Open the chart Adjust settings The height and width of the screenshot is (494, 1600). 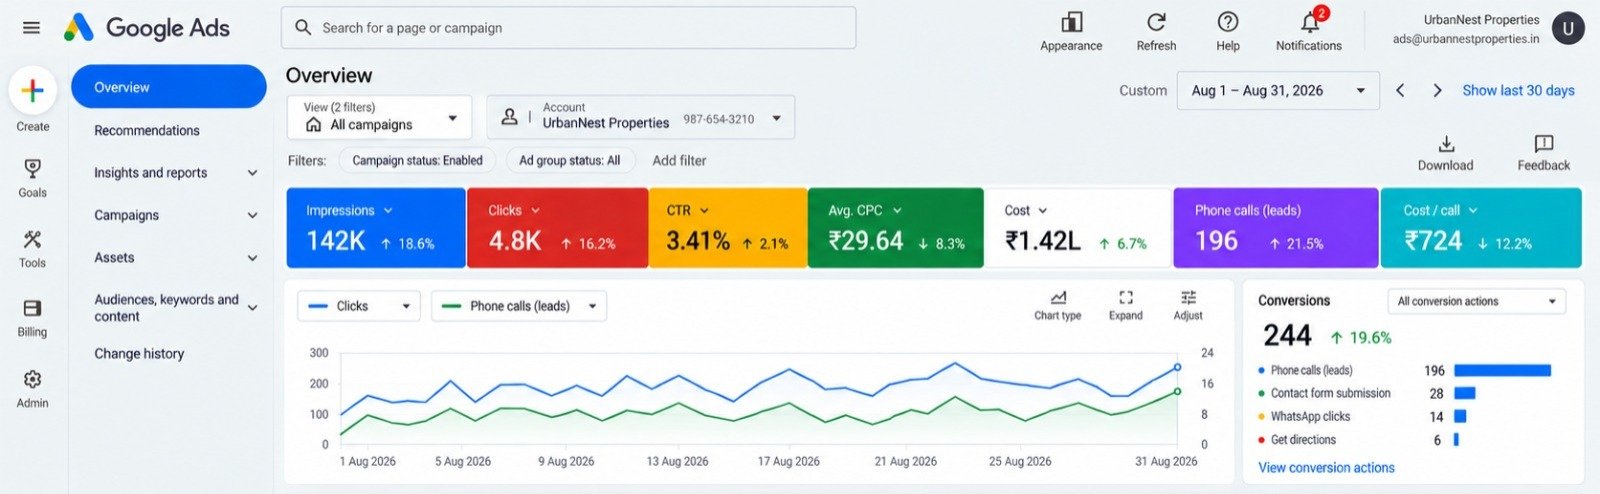1188,305
